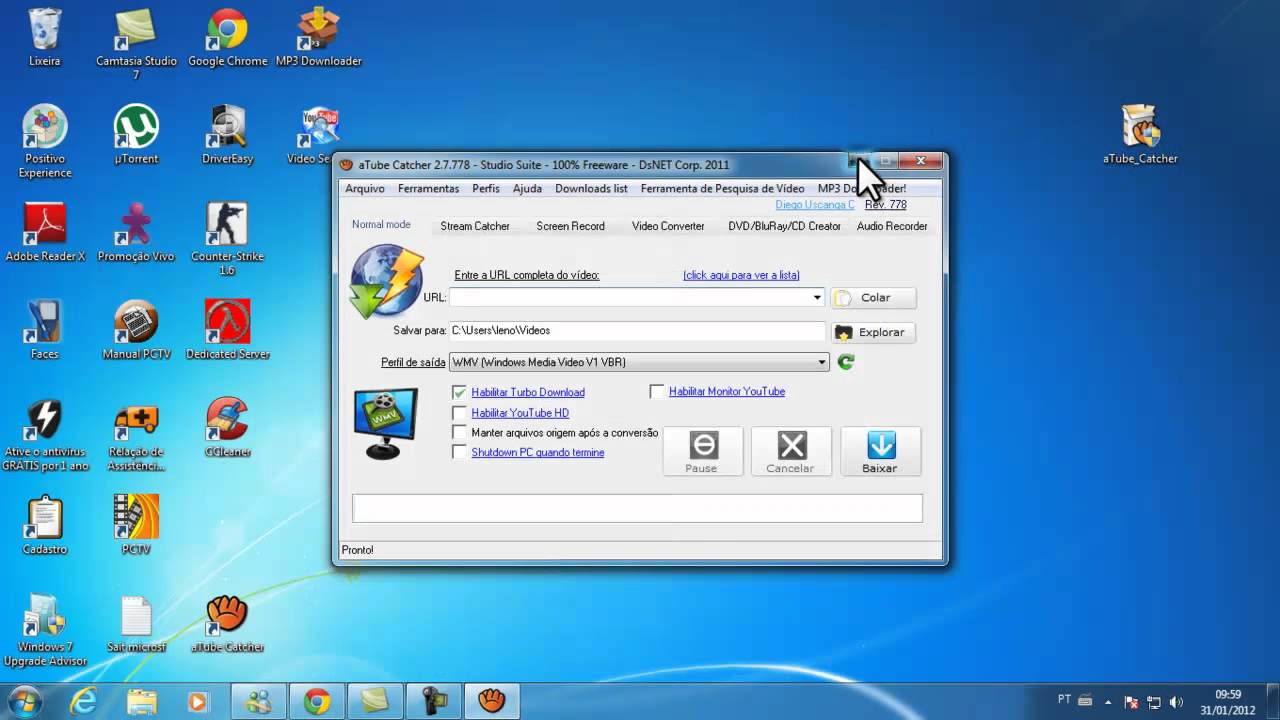This screenshot has width=1280, height=720.
Task: Click the 'click aqui para ver a lista' link
Action: click(741, 275)
